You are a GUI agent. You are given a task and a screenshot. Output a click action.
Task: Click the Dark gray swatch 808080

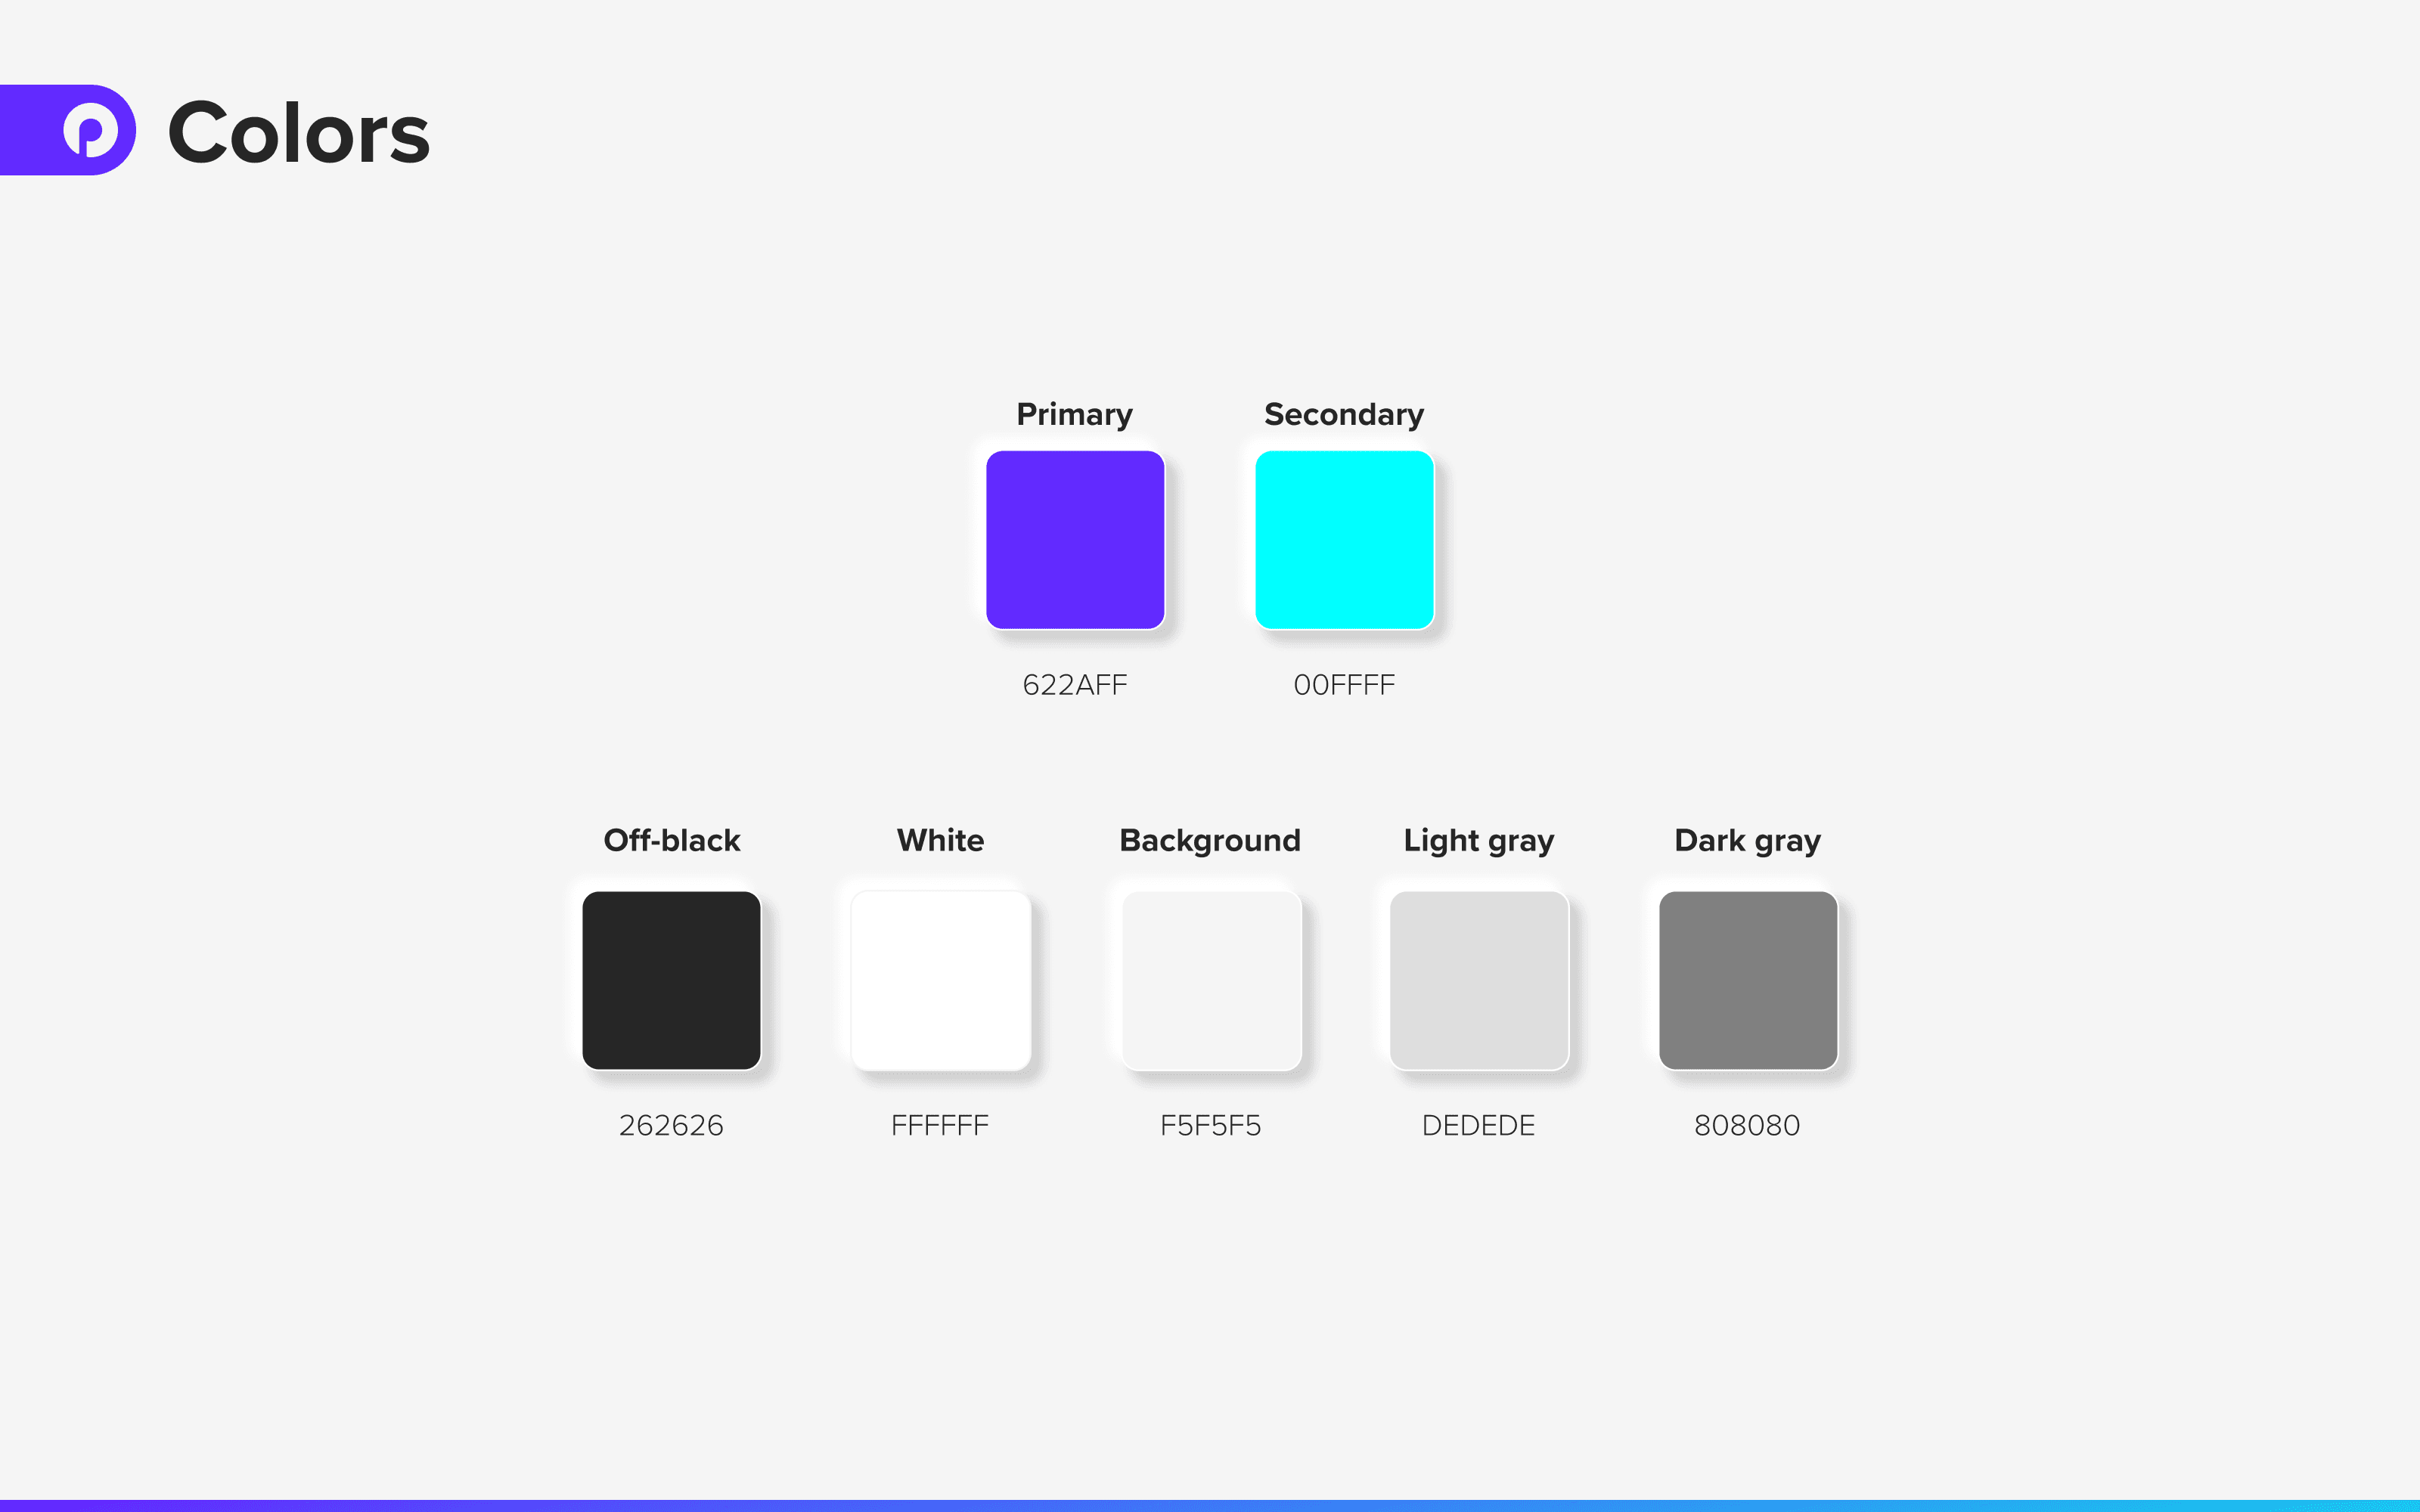(1744, 979)
